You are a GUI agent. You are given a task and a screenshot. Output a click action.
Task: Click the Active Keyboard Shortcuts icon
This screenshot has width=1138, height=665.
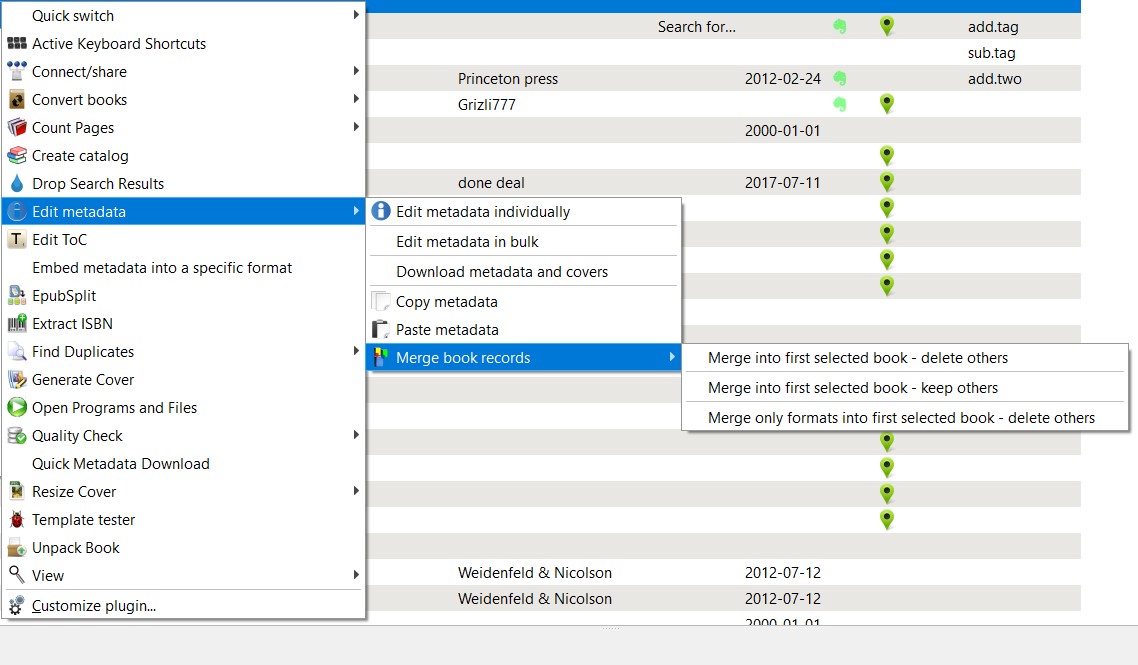[x=16, y=44]
